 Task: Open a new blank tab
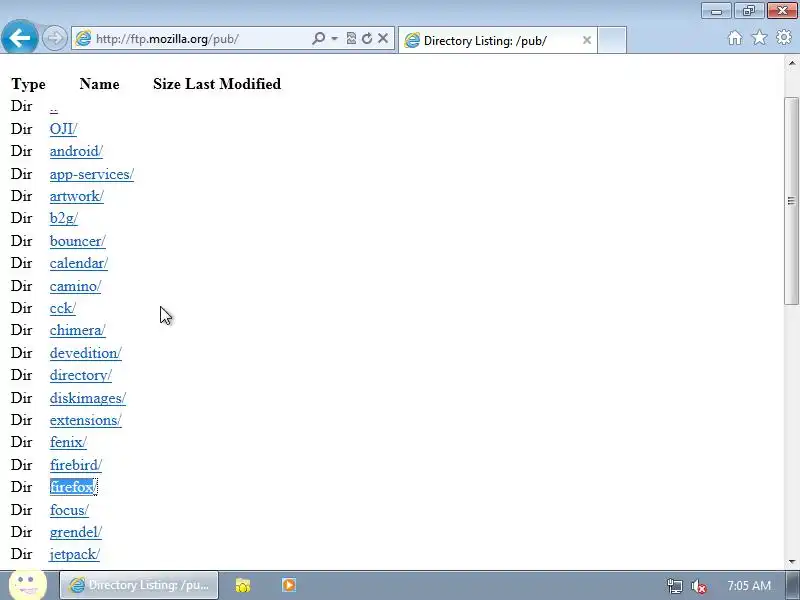[x=612, y=40]
